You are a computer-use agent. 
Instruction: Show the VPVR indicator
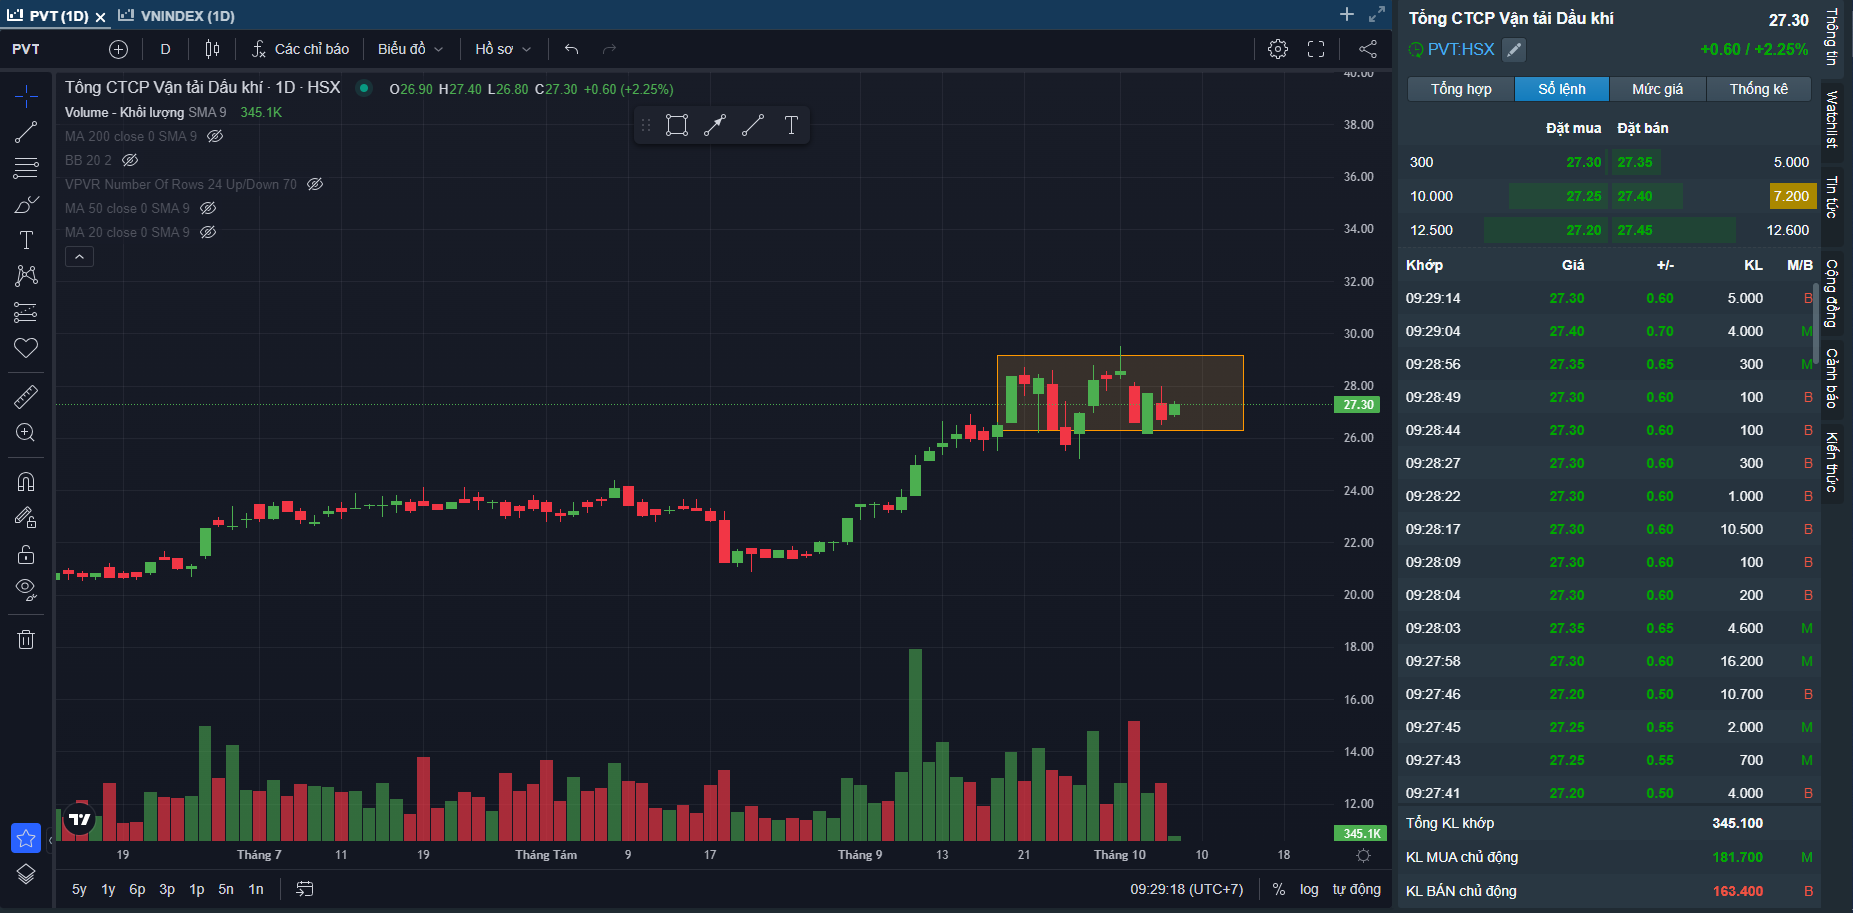click(315, 184)
